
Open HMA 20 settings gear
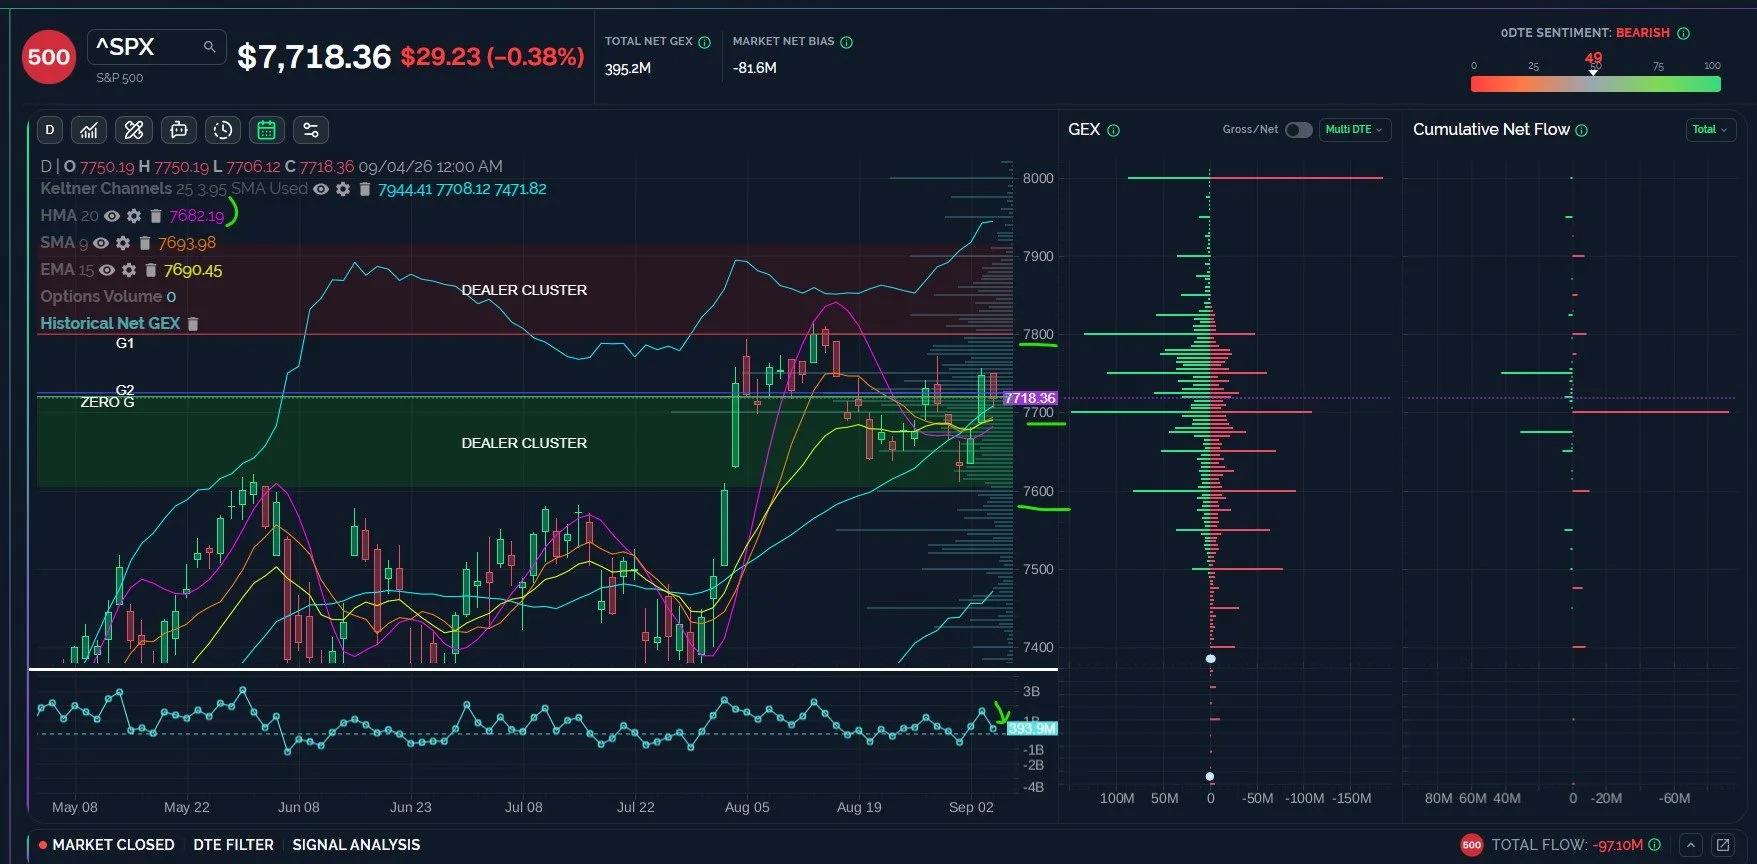[x=134, y=216]
